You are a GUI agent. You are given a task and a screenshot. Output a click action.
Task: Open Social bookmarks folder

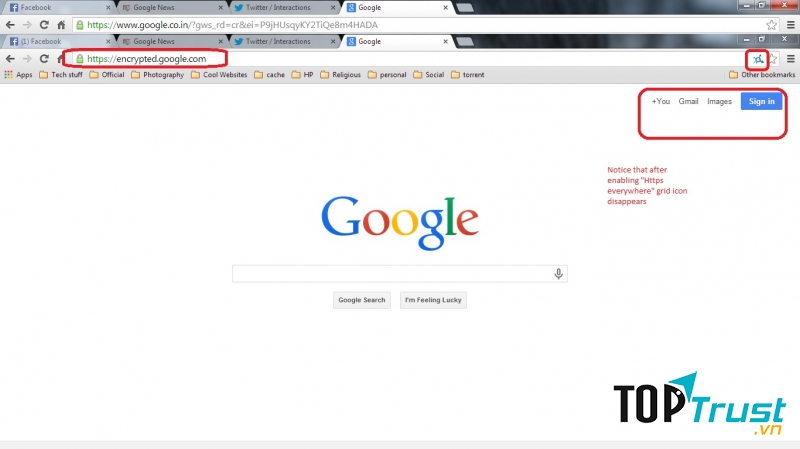pos(429,74)
